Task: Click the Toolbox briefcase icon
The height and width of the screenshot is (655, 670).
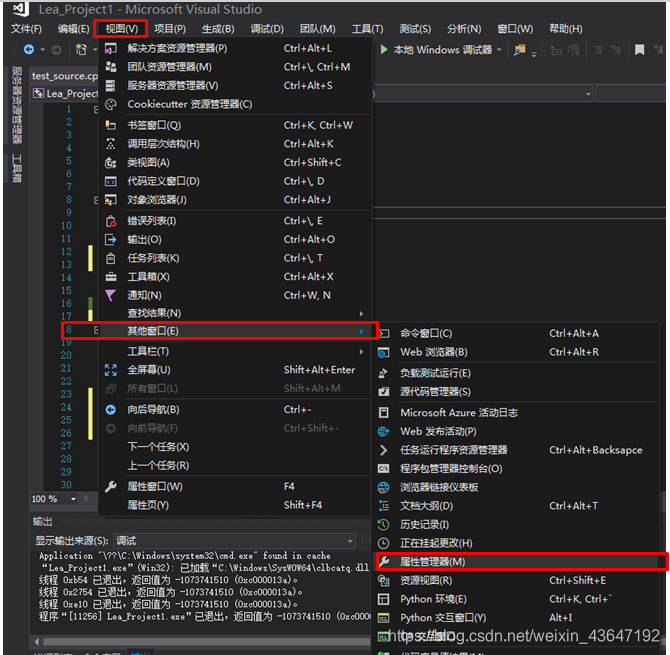Action: tap(111, 277)
